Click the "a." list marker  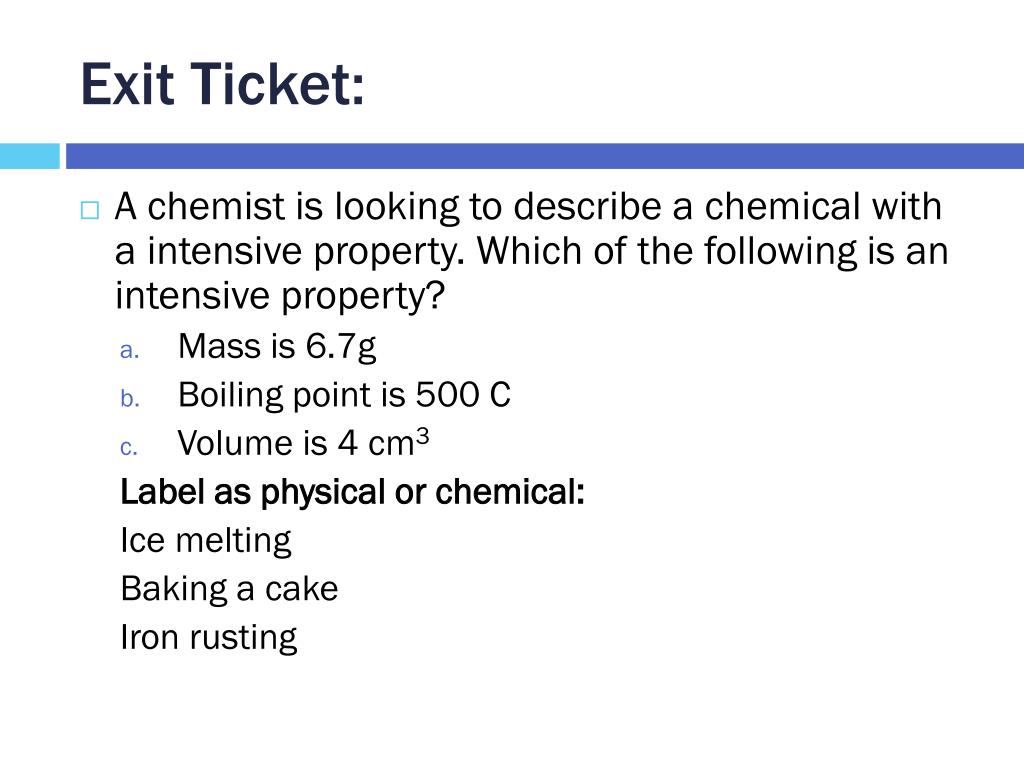127,350
